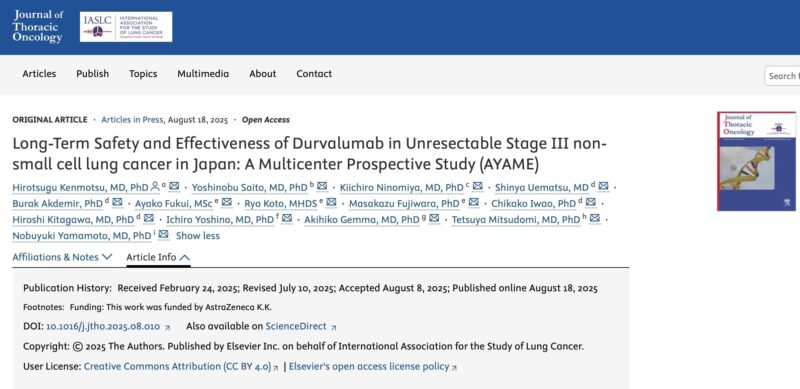The width and height of the screenshot is (800, 389).
Task: Email Chikako Iwao via the envelope icon
Action: [591, 203]
